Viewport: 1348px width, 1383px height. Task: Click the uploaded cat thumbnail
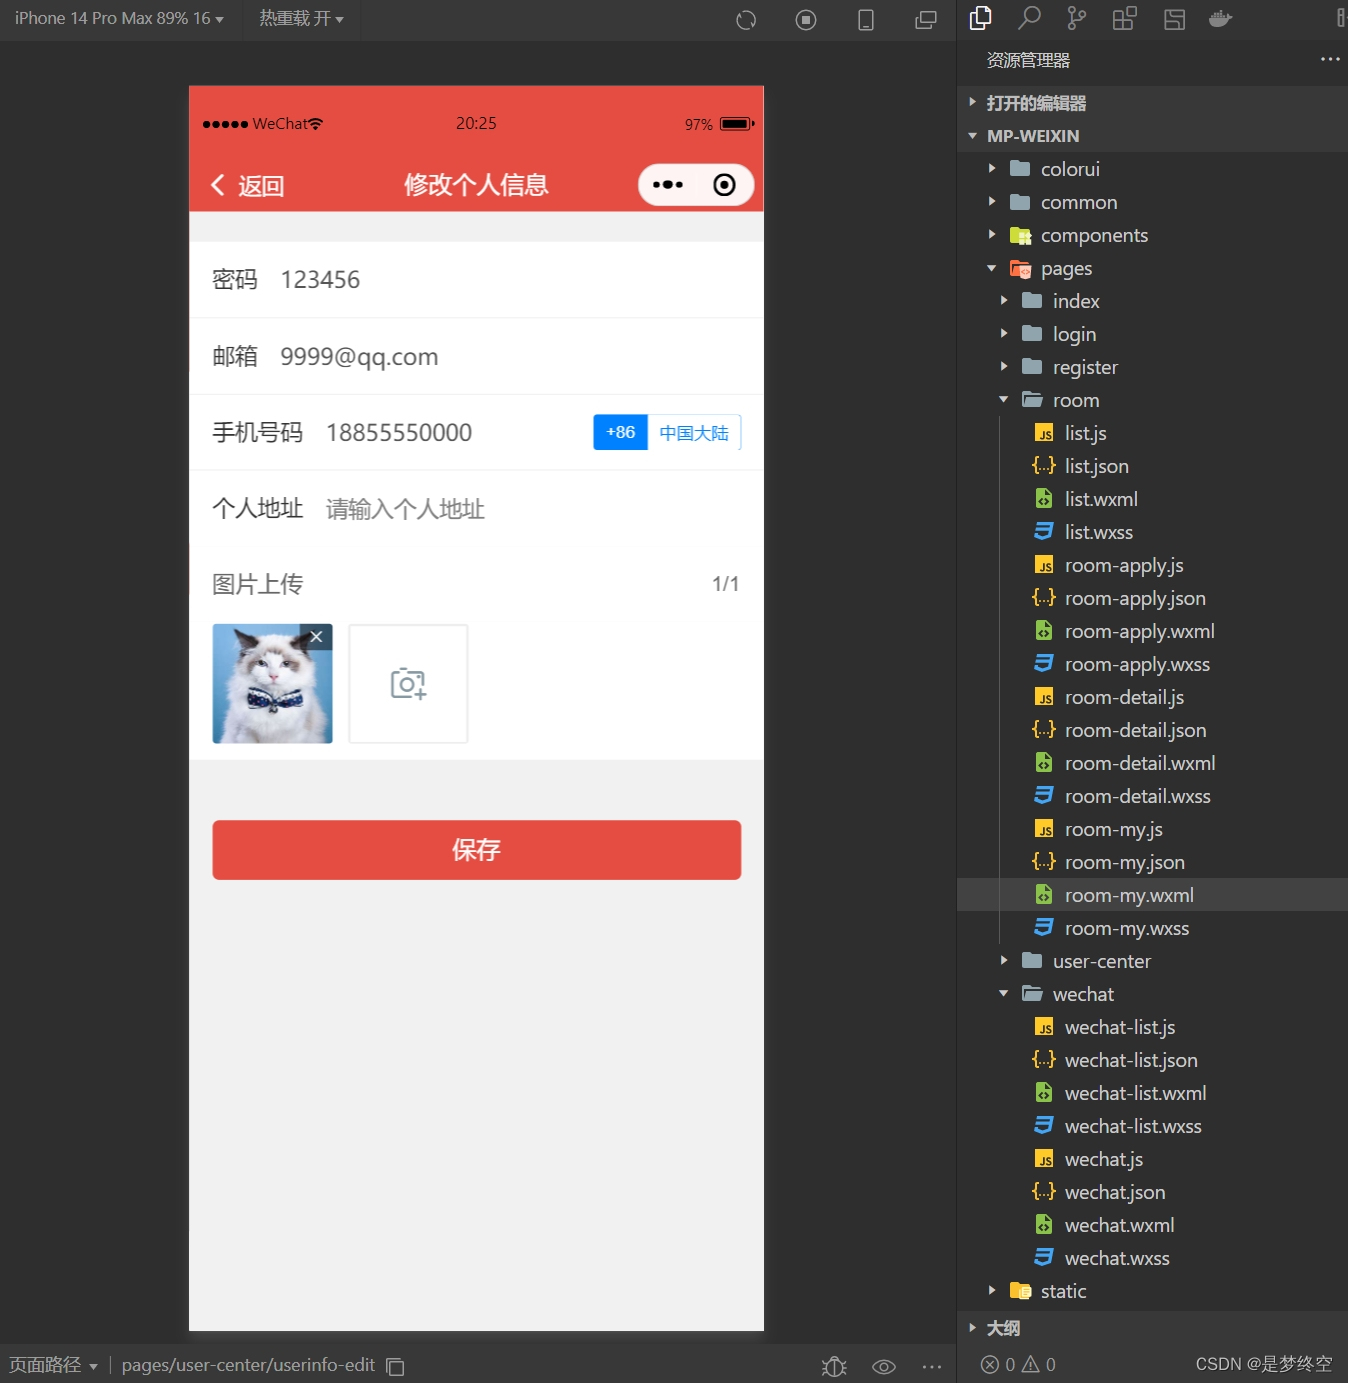(x=272, y=684)
